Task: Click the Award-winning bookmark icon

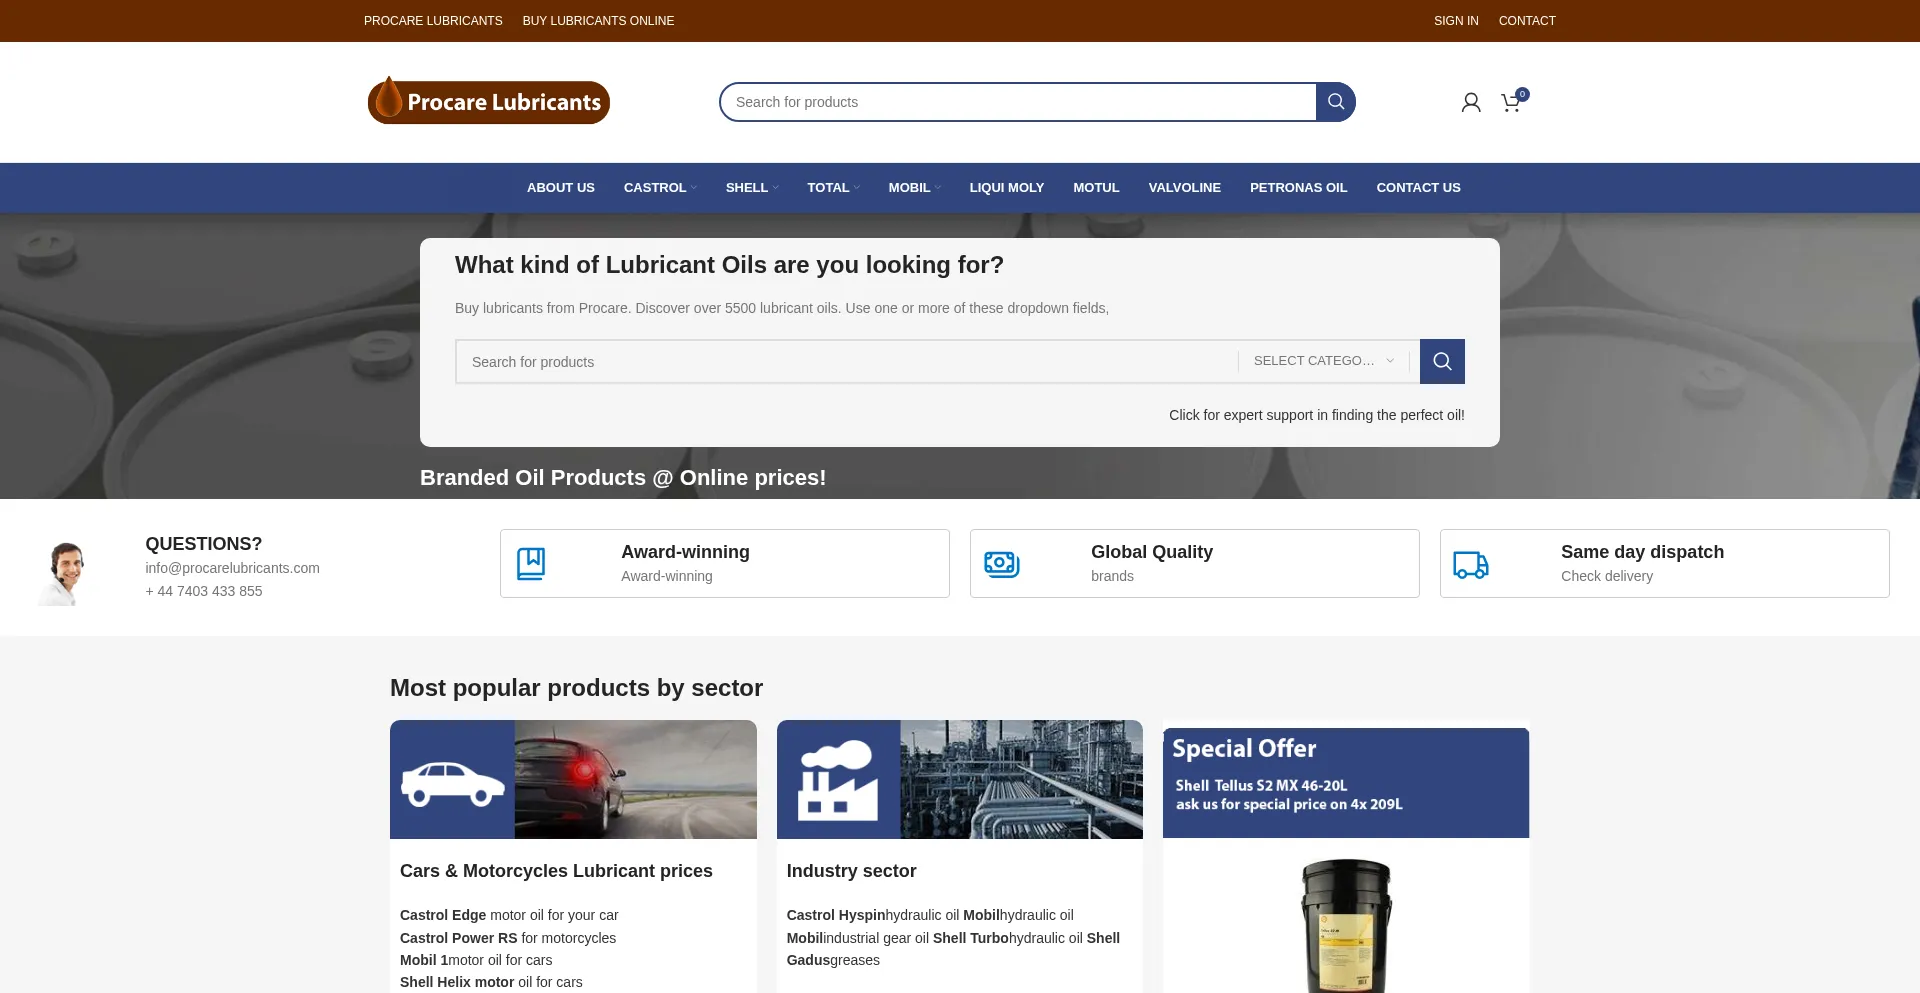Action: click(531, 564)
